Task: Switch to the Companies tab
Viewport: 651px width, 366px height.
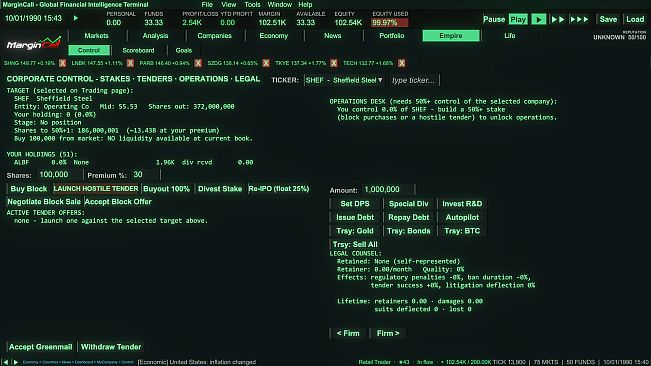Action: [214, 36]
